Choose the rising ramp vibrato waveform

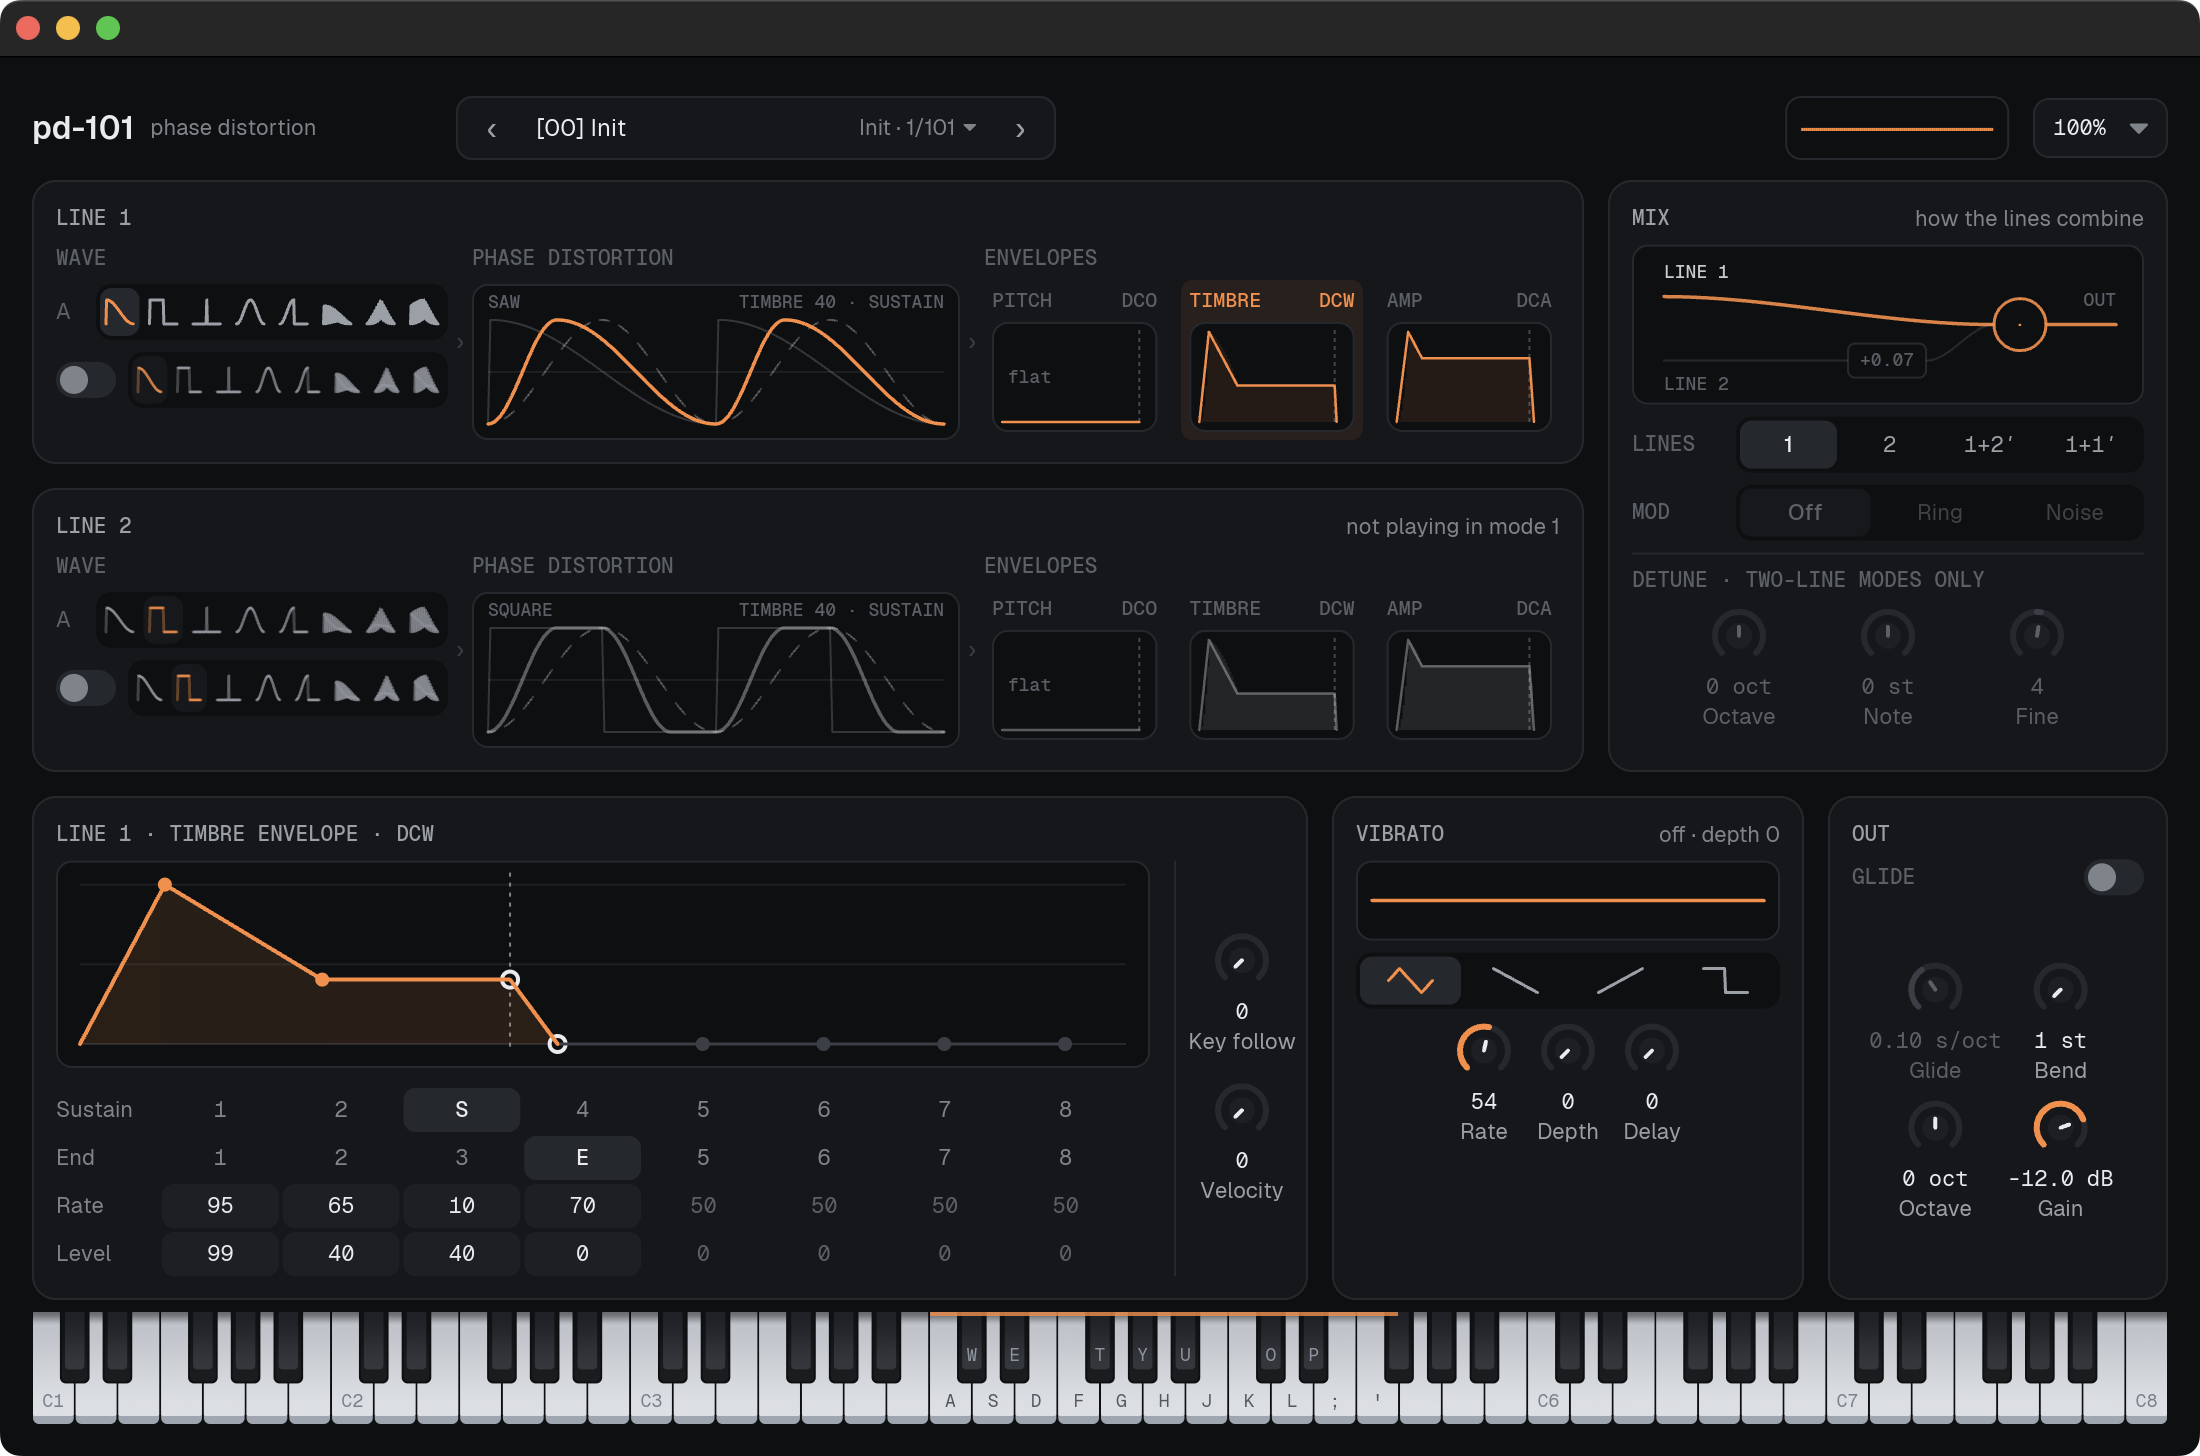[1620, 980]
